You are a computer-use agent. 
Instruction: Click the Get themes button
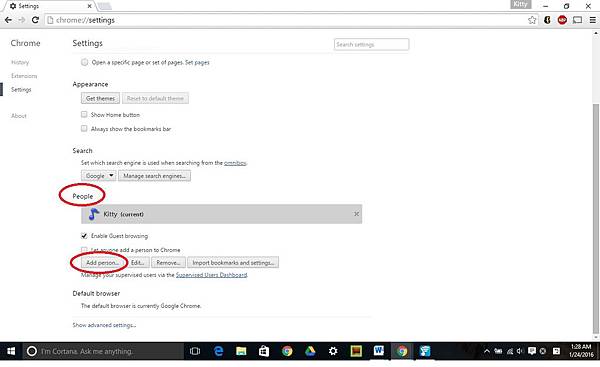click(100, 98)
